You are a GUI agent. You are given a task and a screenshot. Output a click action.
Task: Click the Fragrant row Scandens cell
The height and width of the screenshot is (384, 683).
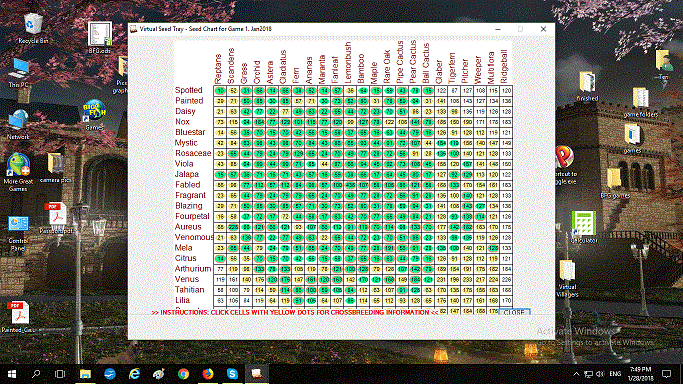233,196
